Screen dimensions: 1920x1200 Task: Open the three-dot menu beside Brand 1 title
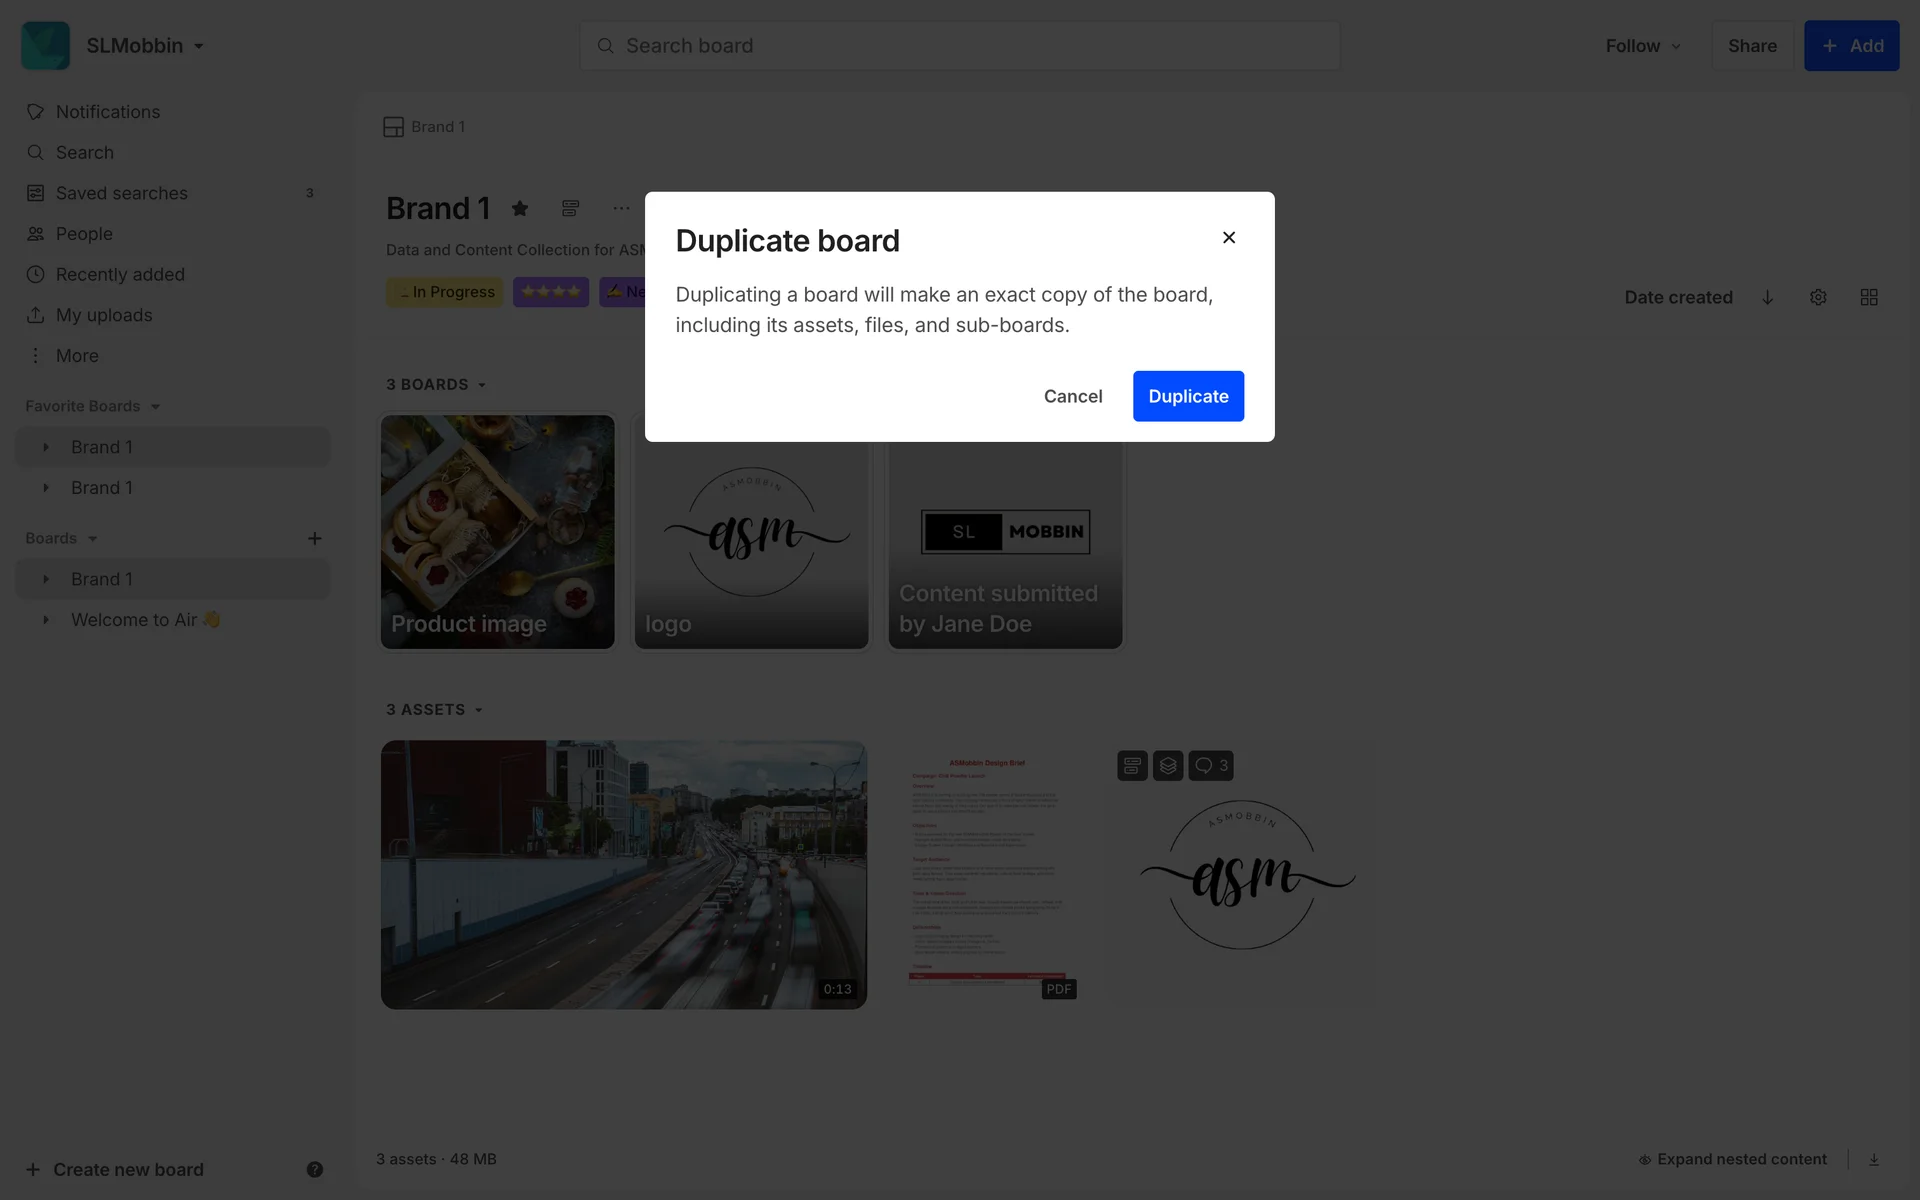pyautogui.click(x=621, y=208)
